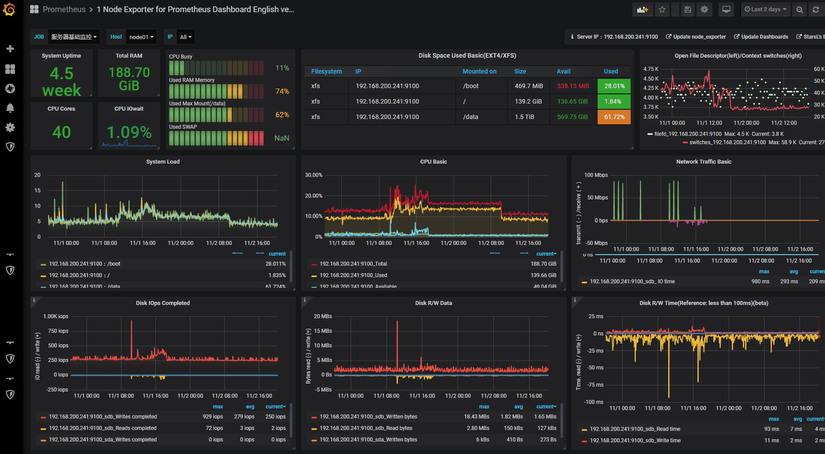Open dashboard settings gear in top toolbar
The width and height of the screenshot is (825, 454).
pos(704,9)
